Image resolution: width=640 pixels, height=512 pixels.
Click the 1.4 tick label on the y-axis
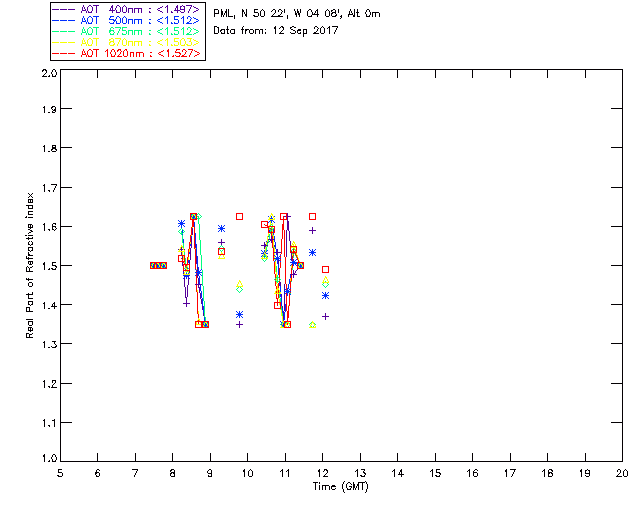[x=49, y=305]
